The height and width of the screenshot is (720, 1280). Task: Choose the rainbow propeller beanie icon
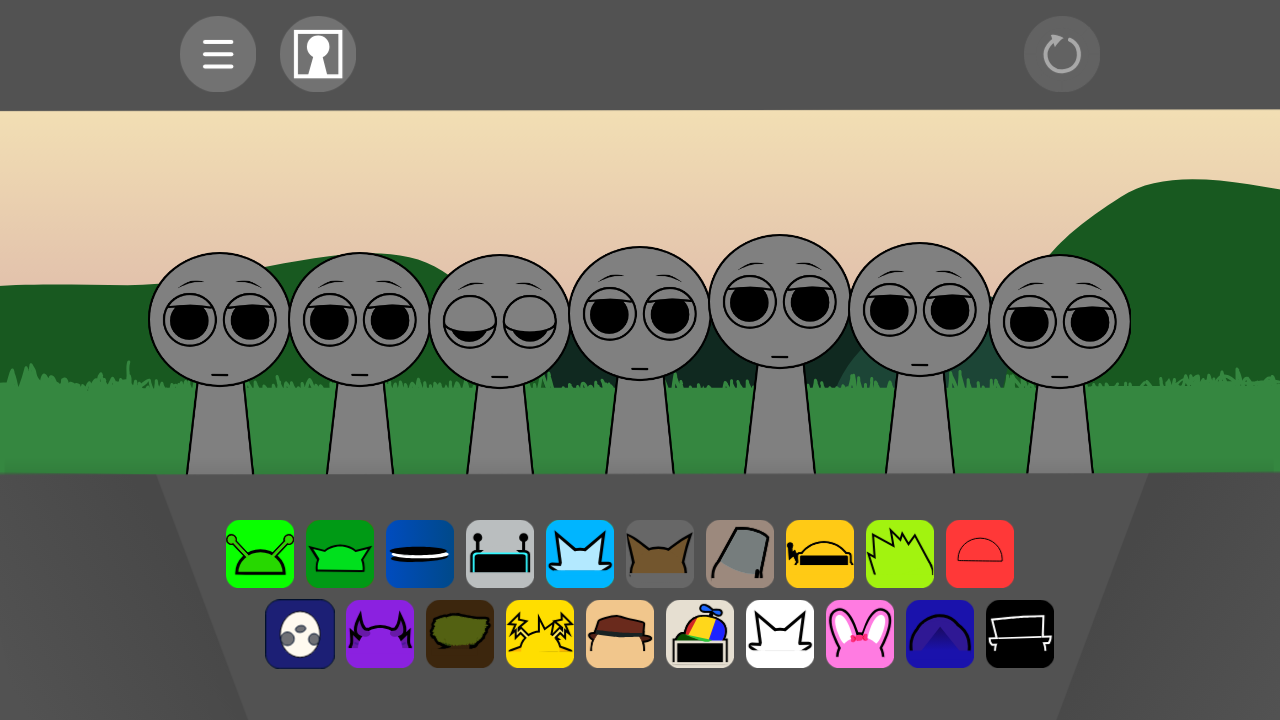(x=700, y=634)
